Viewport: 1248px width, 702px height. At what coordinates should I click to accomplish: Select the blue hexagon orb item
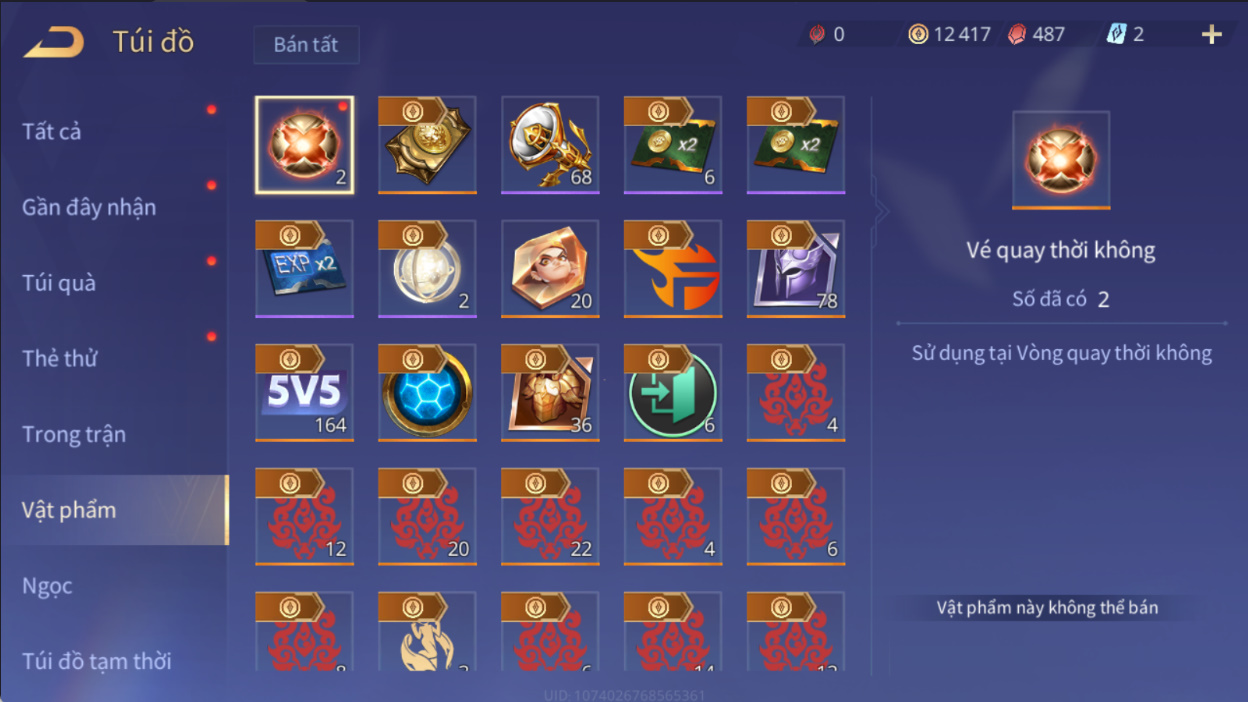[x=427, y=392]
